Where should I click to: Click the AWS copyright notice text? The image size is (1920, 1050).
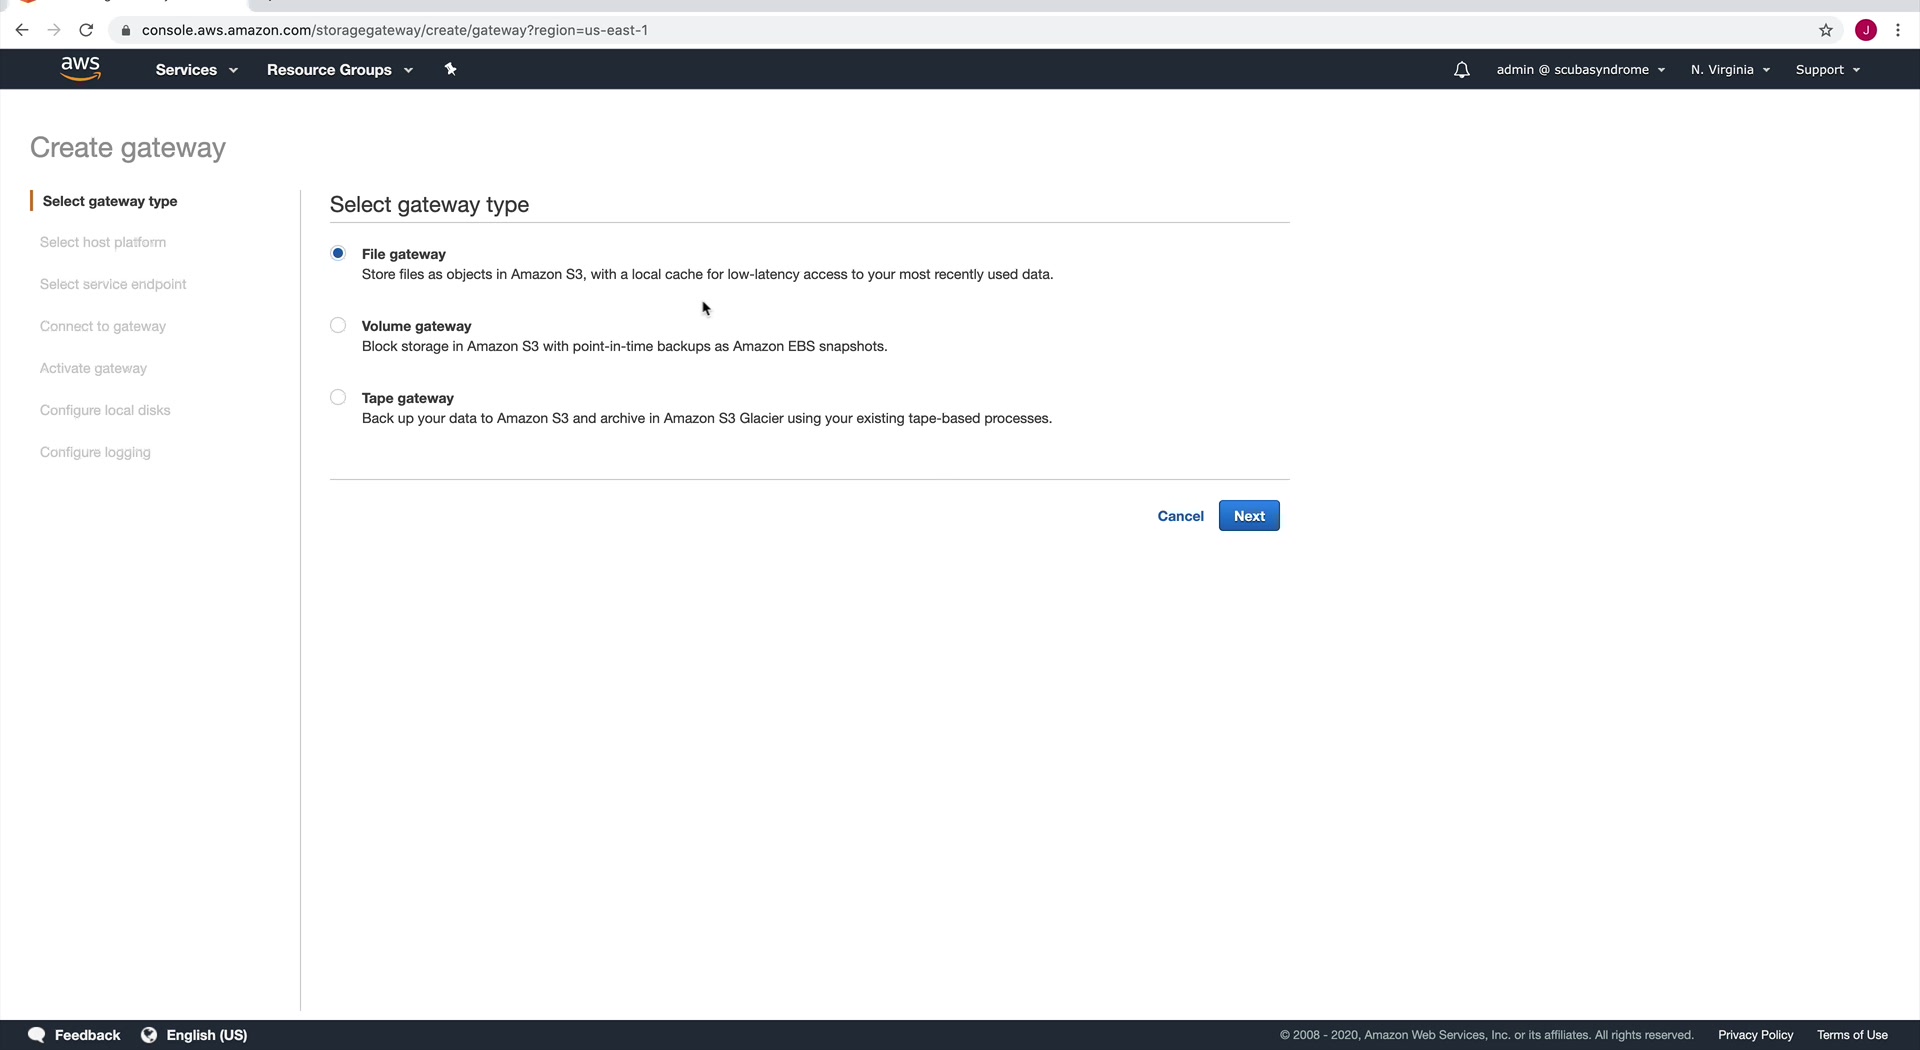pos(1487,1035)
